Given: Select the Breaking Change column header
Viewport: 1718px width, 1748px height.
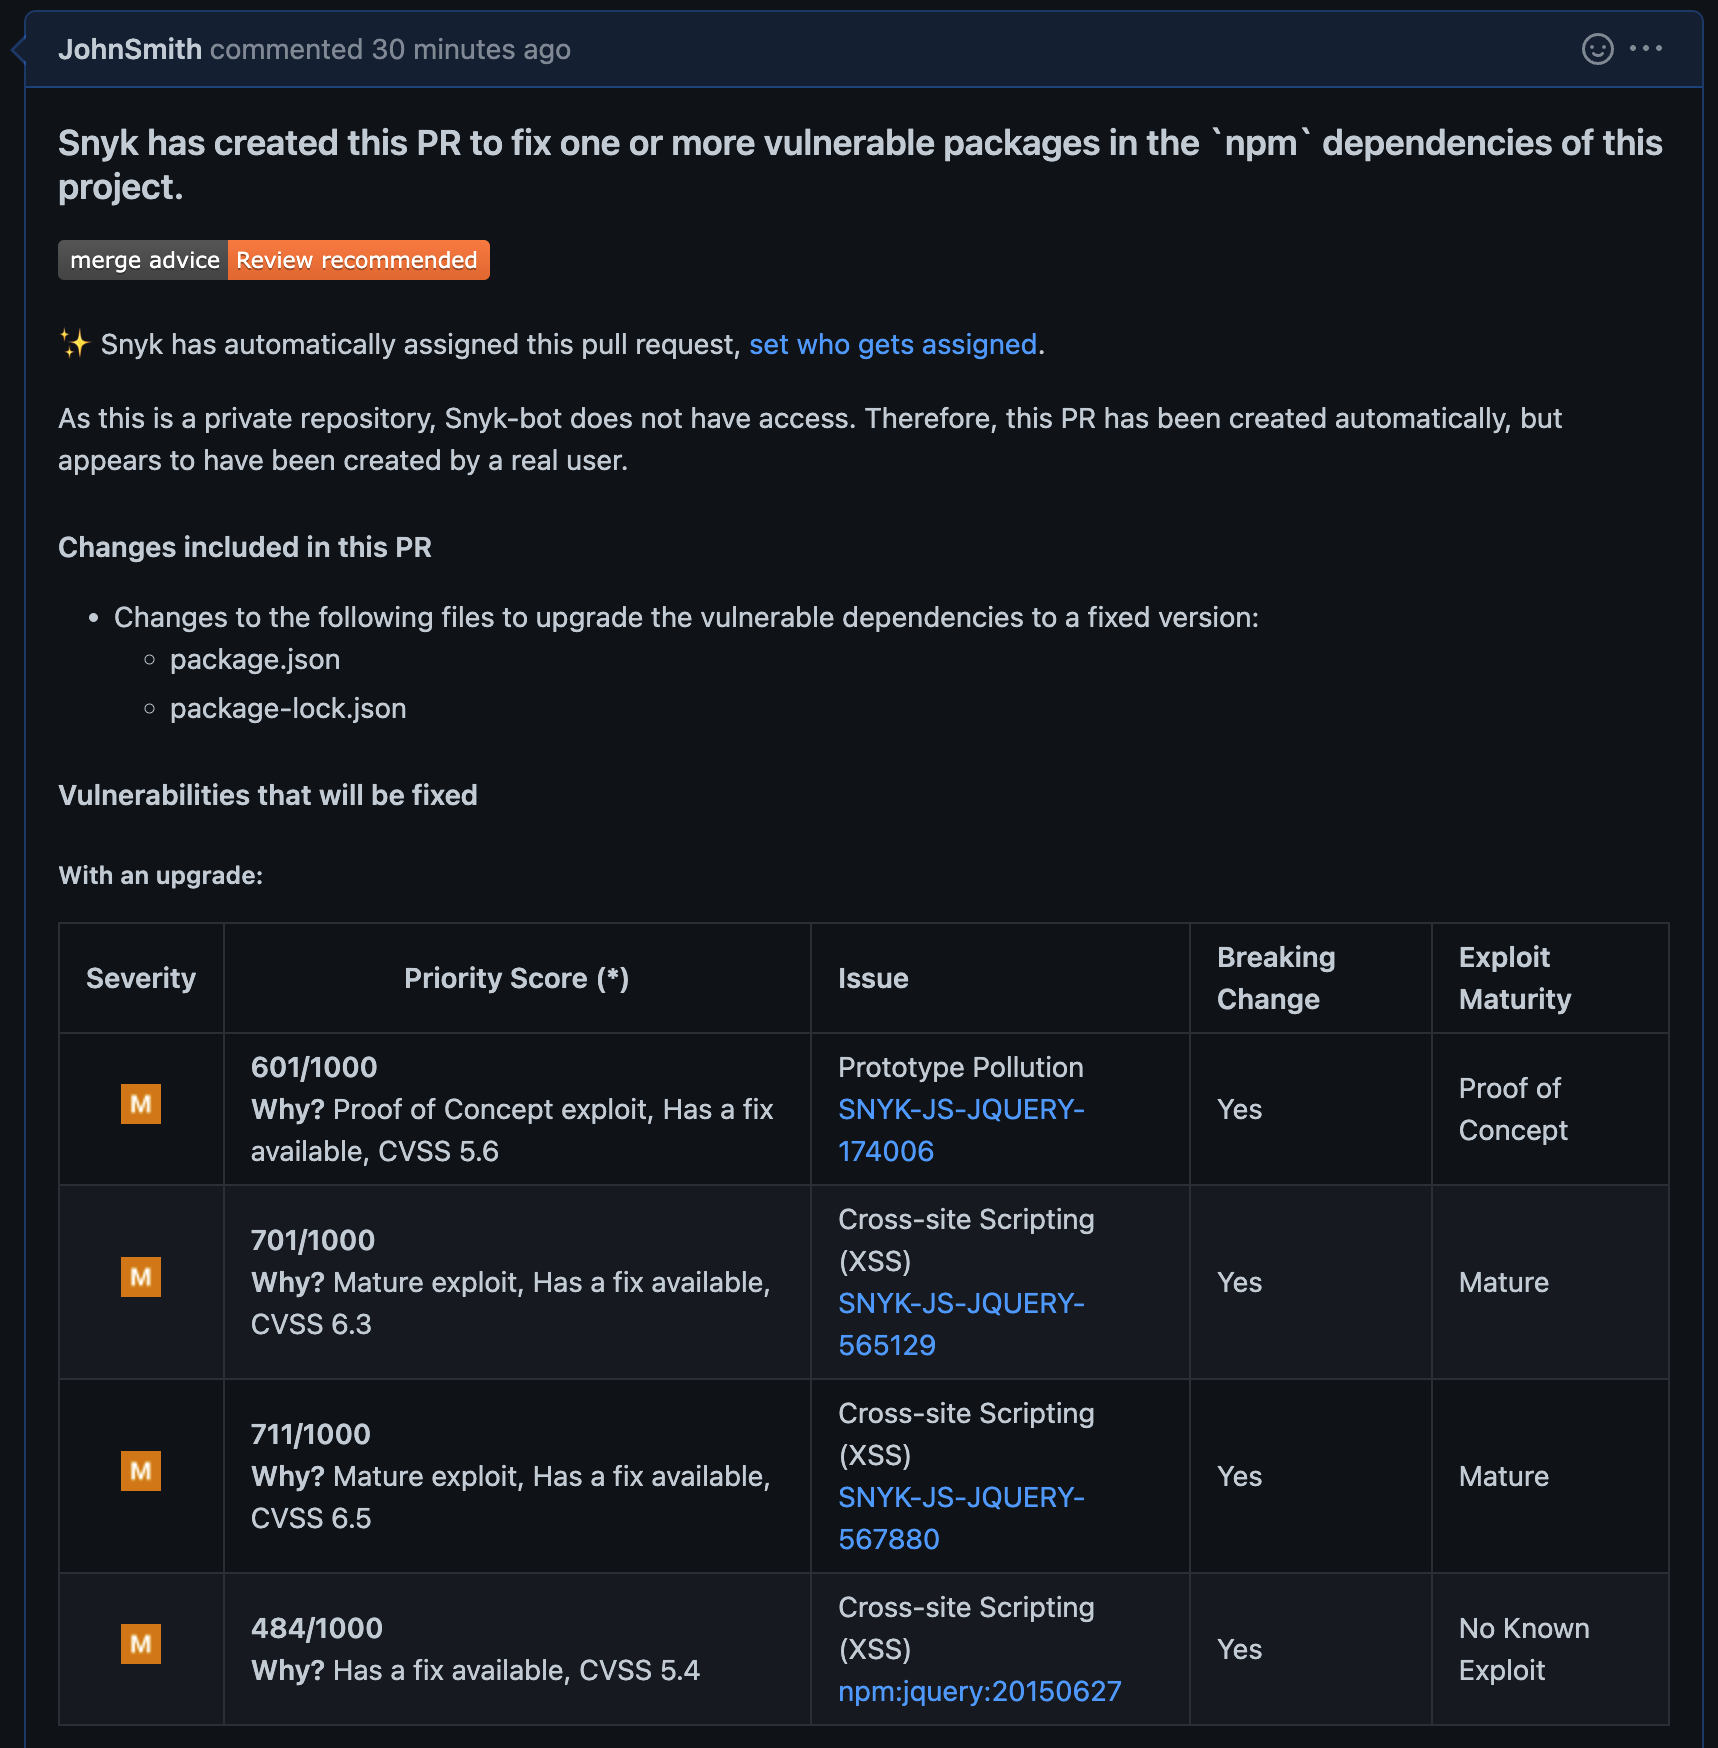Looking at the screenshot, I should pyautogui.click(x=1276, y=978).
